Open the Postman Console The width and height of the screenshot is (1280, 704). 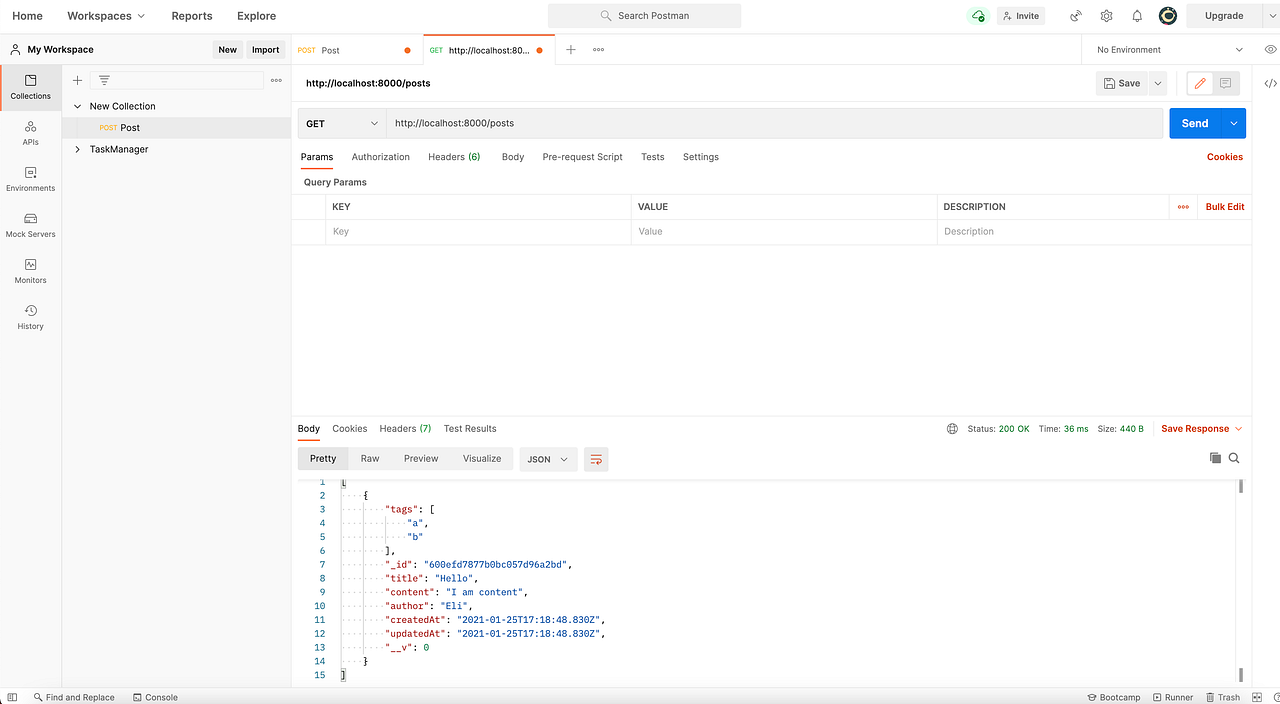click(x=156, y=697)
